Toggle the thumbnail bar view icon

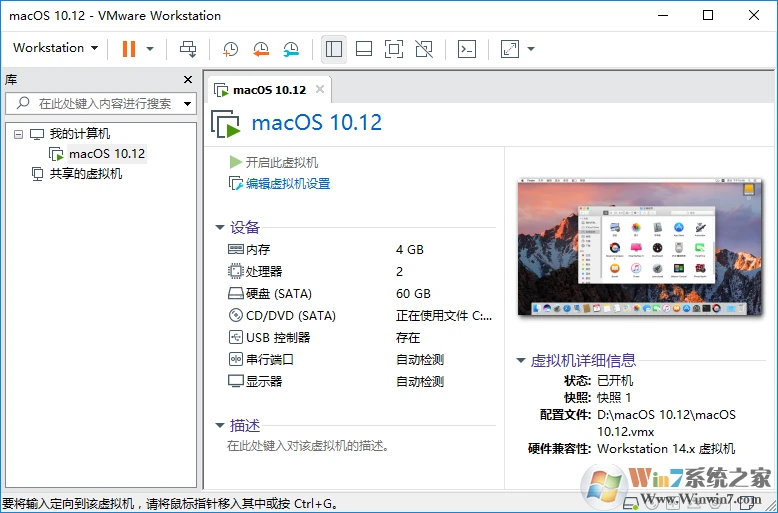point(364,48)
